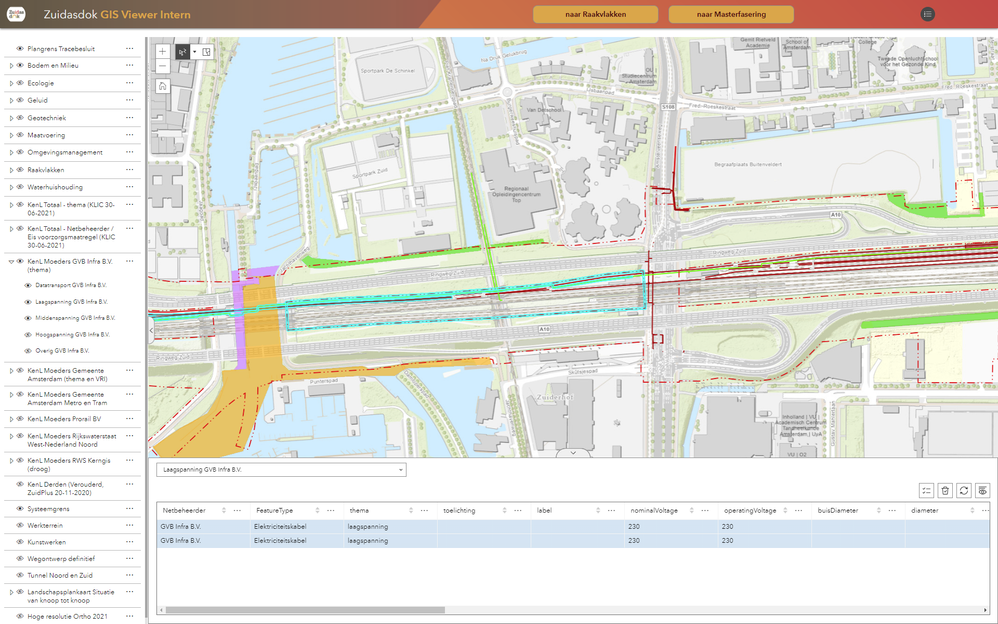Open options menu for Systeemgrens layer
The width and height of the screenshot is (998, 624).
[x=130, y=509]
